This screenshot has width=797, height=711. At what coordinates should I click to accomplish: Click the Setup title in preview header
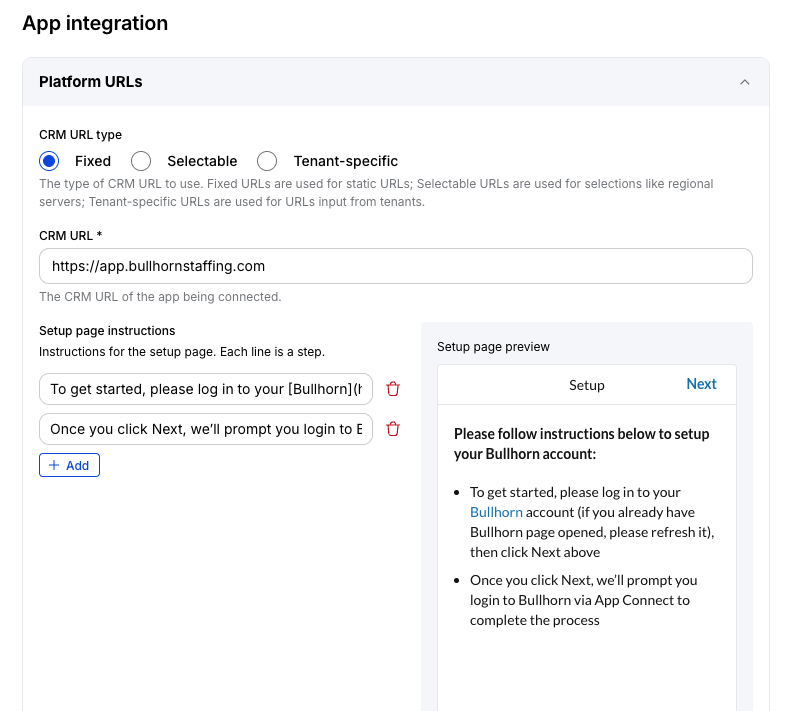[x=586, y=385]
